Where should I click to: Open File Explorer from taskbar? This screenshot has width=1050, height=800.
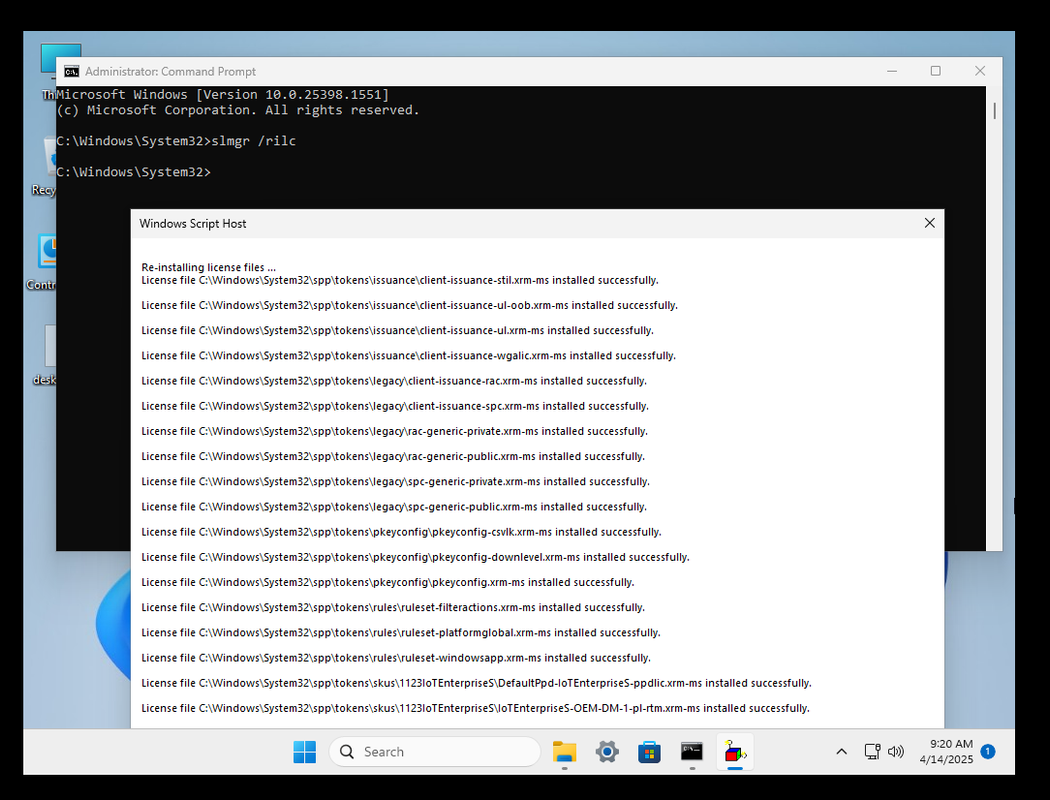click(x=565, y=752)
